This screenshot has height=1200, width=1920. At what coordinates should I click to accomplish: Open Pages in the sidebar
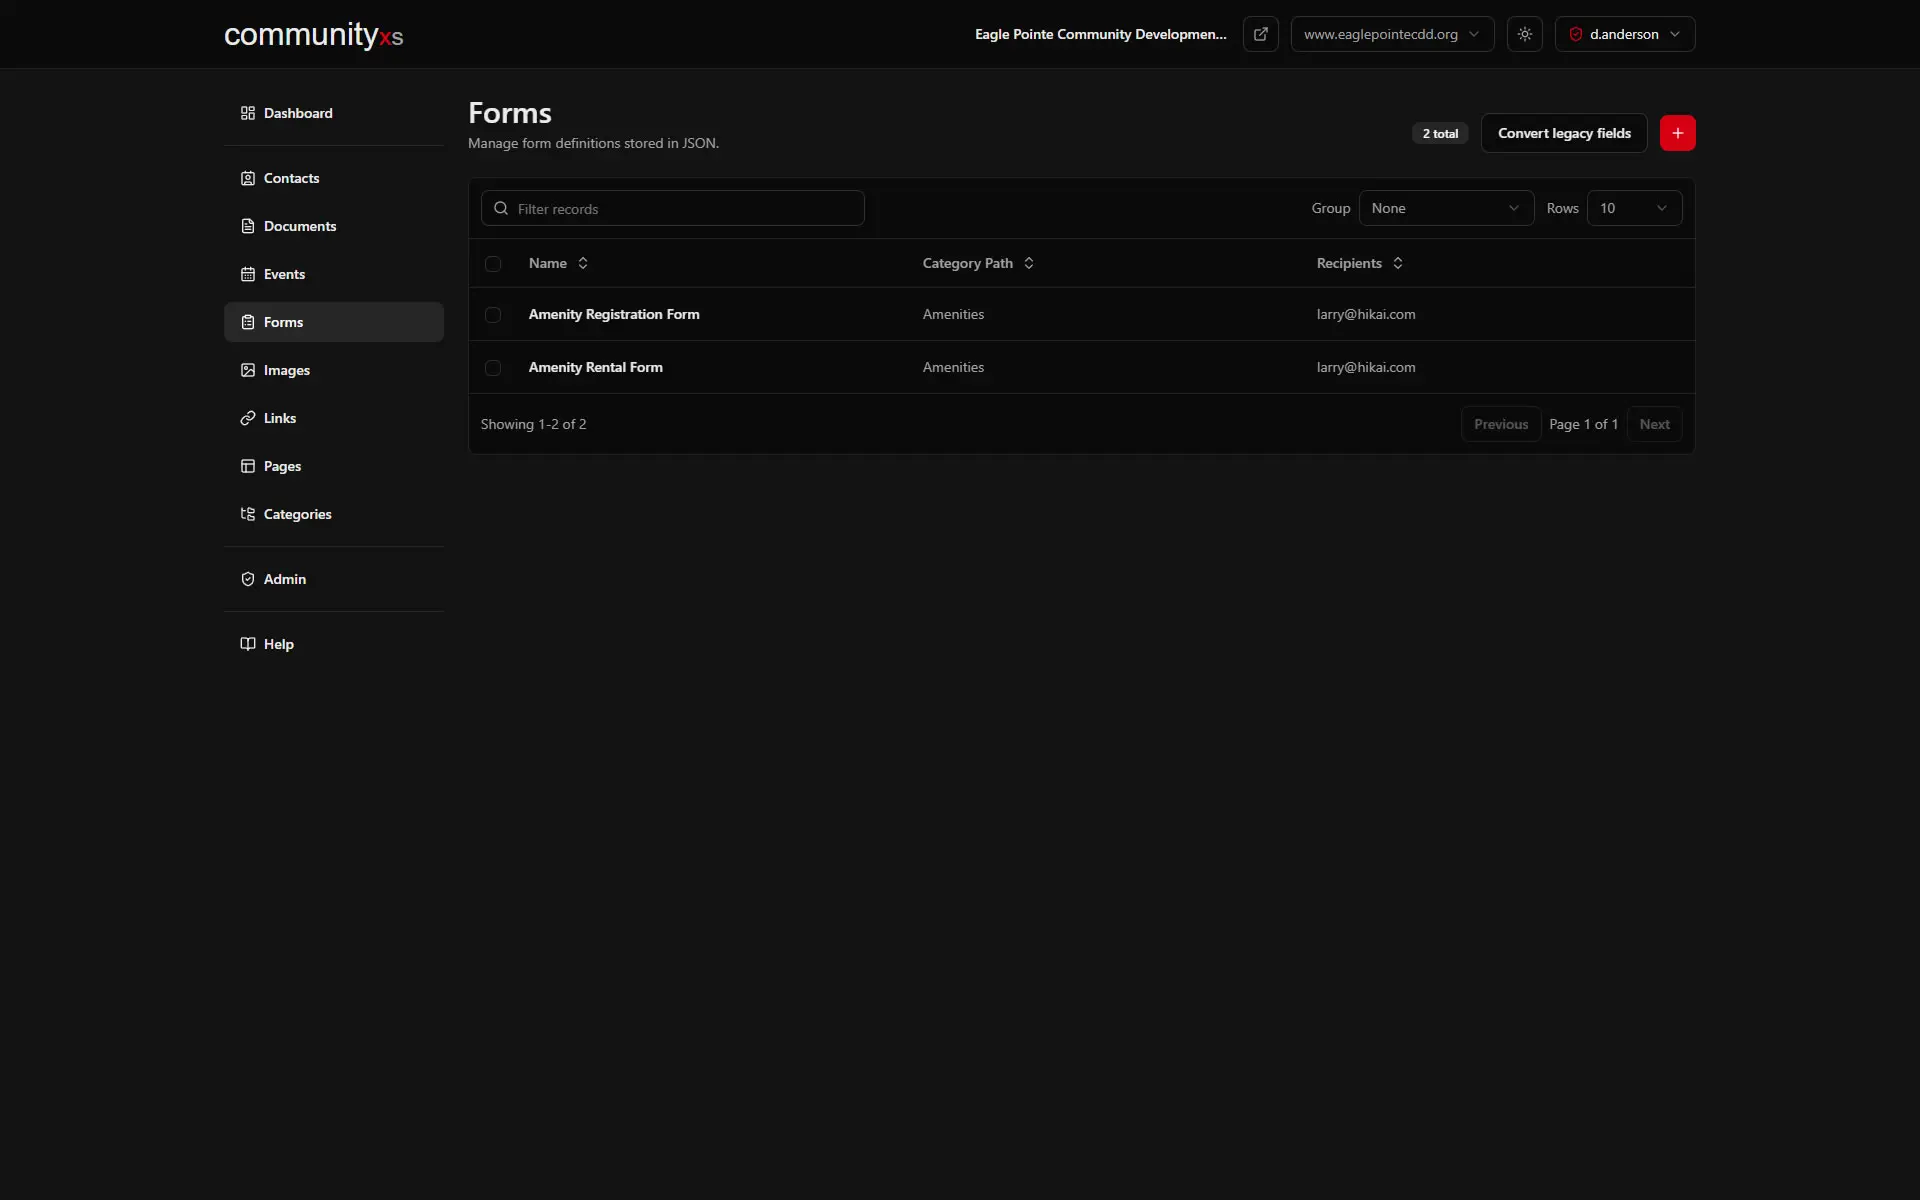click(x=334, y=466)
